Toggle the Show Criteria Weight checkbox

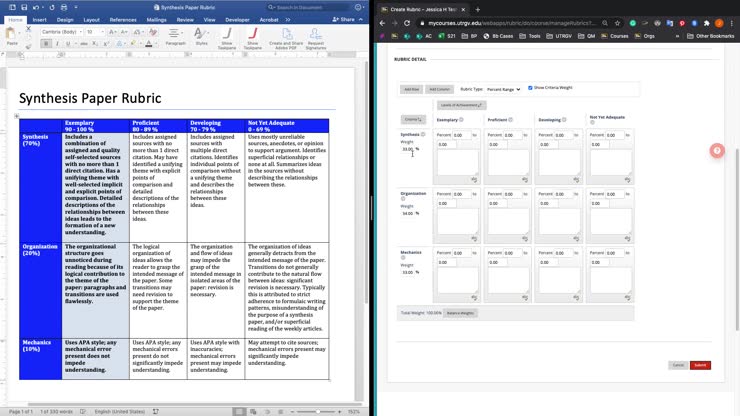(530, 88)
